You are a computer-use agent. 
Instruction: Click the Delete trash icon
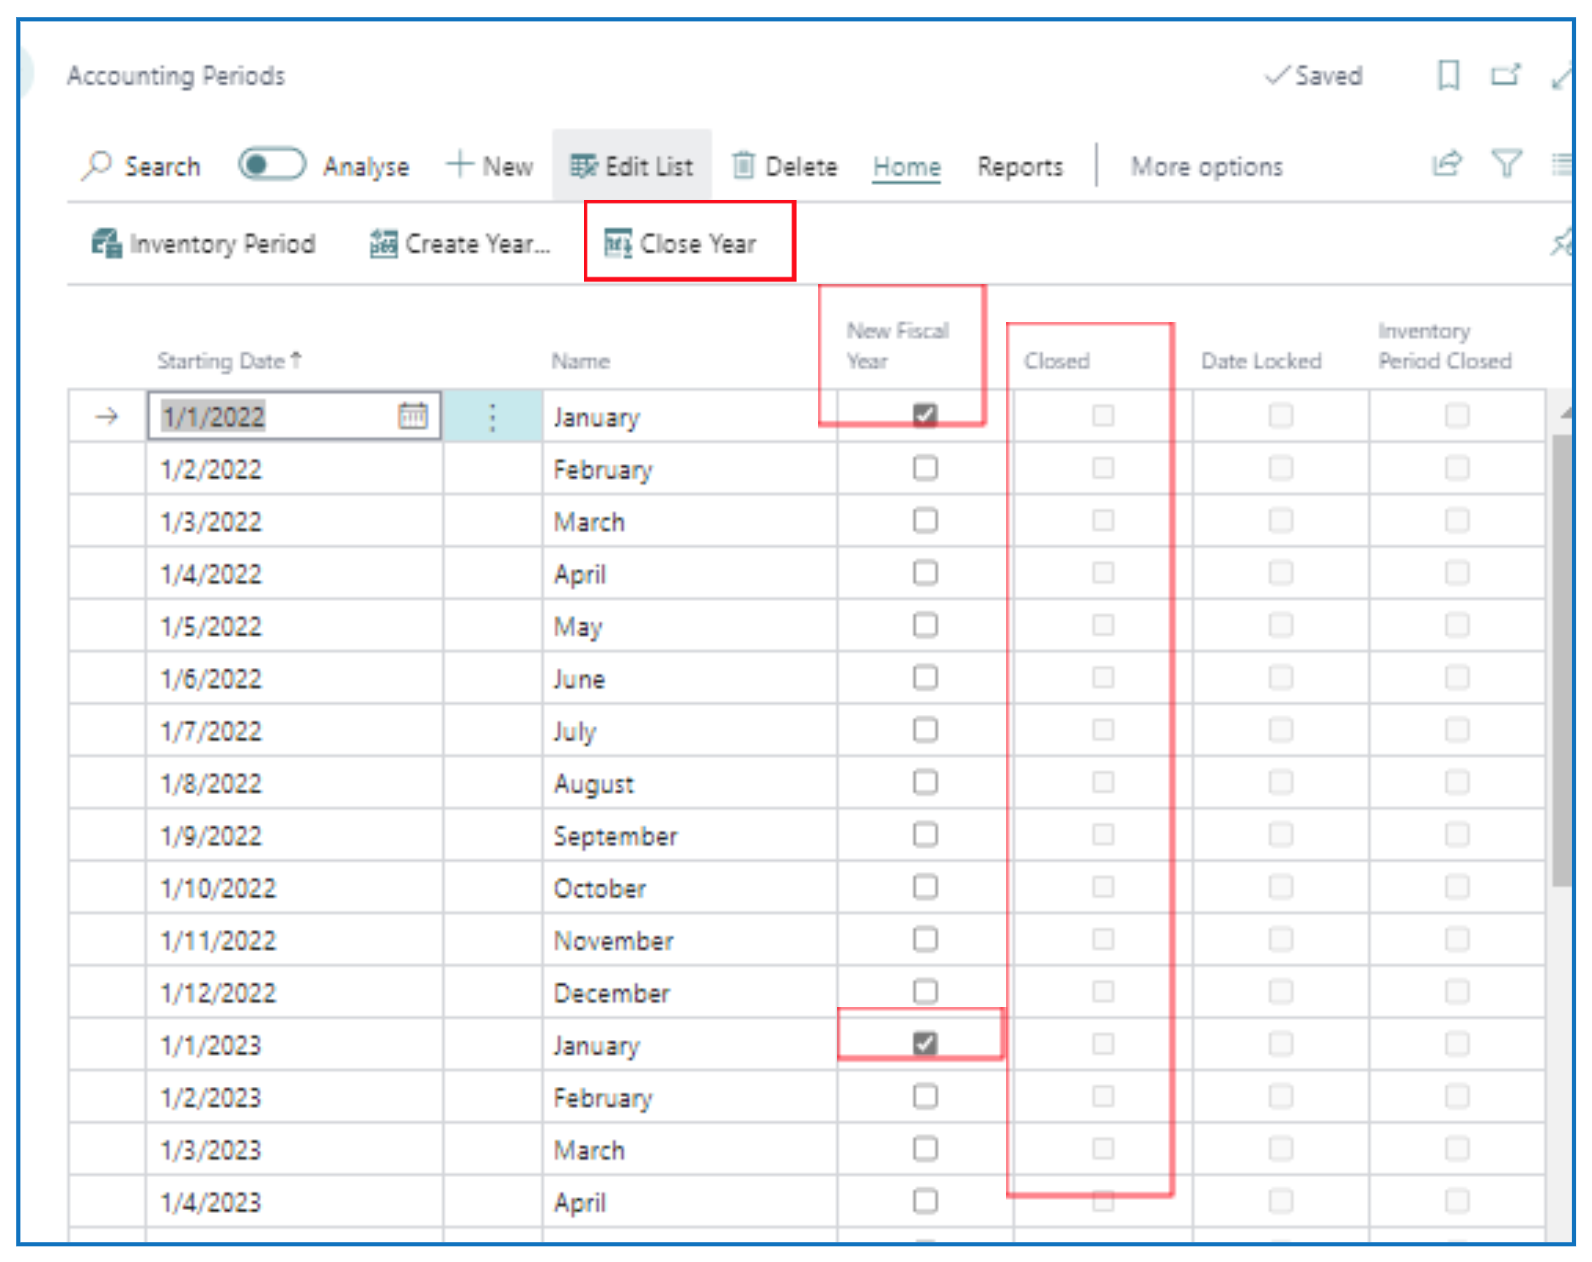pyautogui.click(x=743, y=165)
